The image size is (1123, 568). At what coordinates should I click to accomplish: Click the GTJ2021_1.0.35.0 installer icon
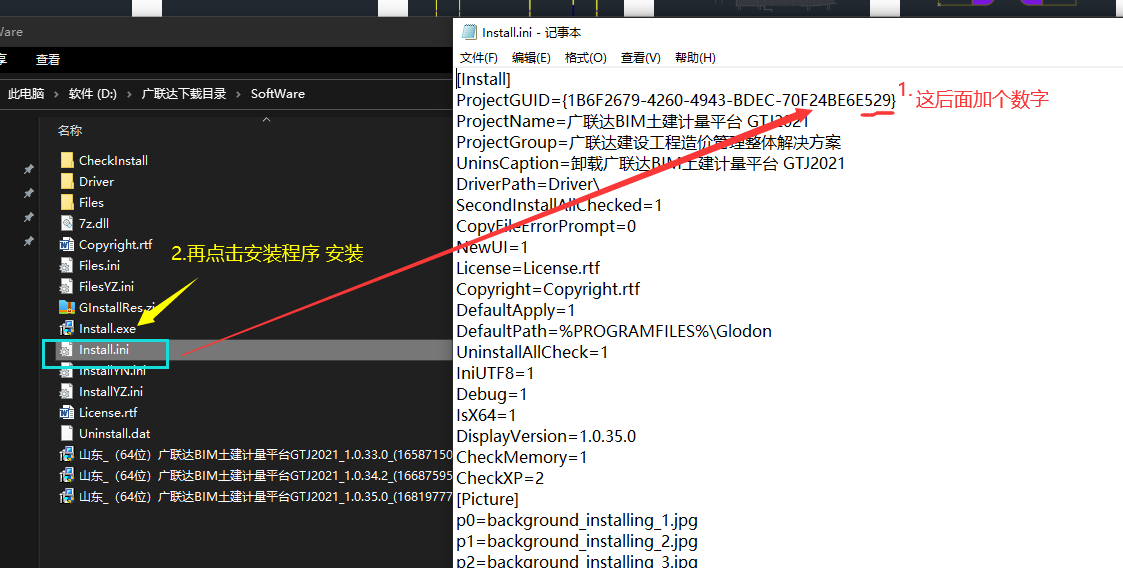click(x=67, y=496)
